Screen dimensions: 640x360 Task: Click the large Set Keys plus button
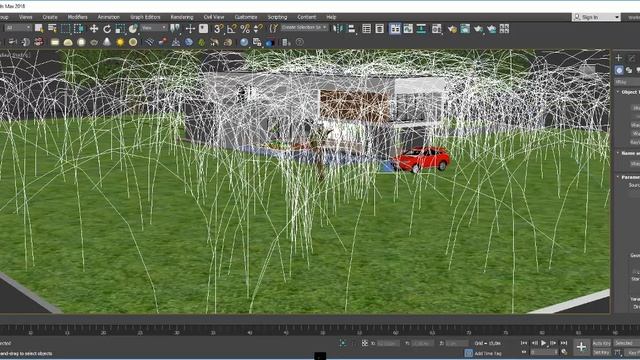(581, 347)
